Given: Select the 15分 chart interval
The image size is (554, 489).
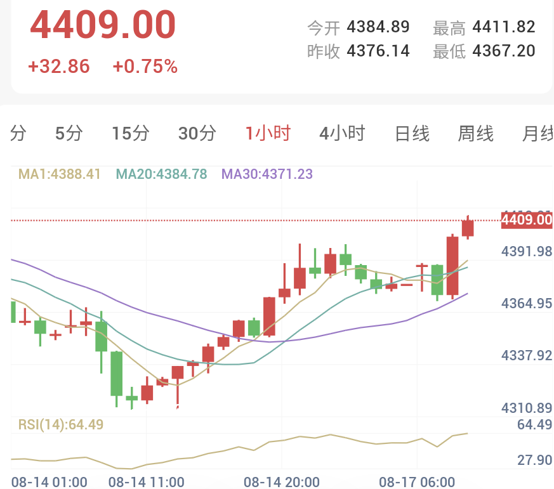Looking at the screenshot, I should (x=130, y=134).
